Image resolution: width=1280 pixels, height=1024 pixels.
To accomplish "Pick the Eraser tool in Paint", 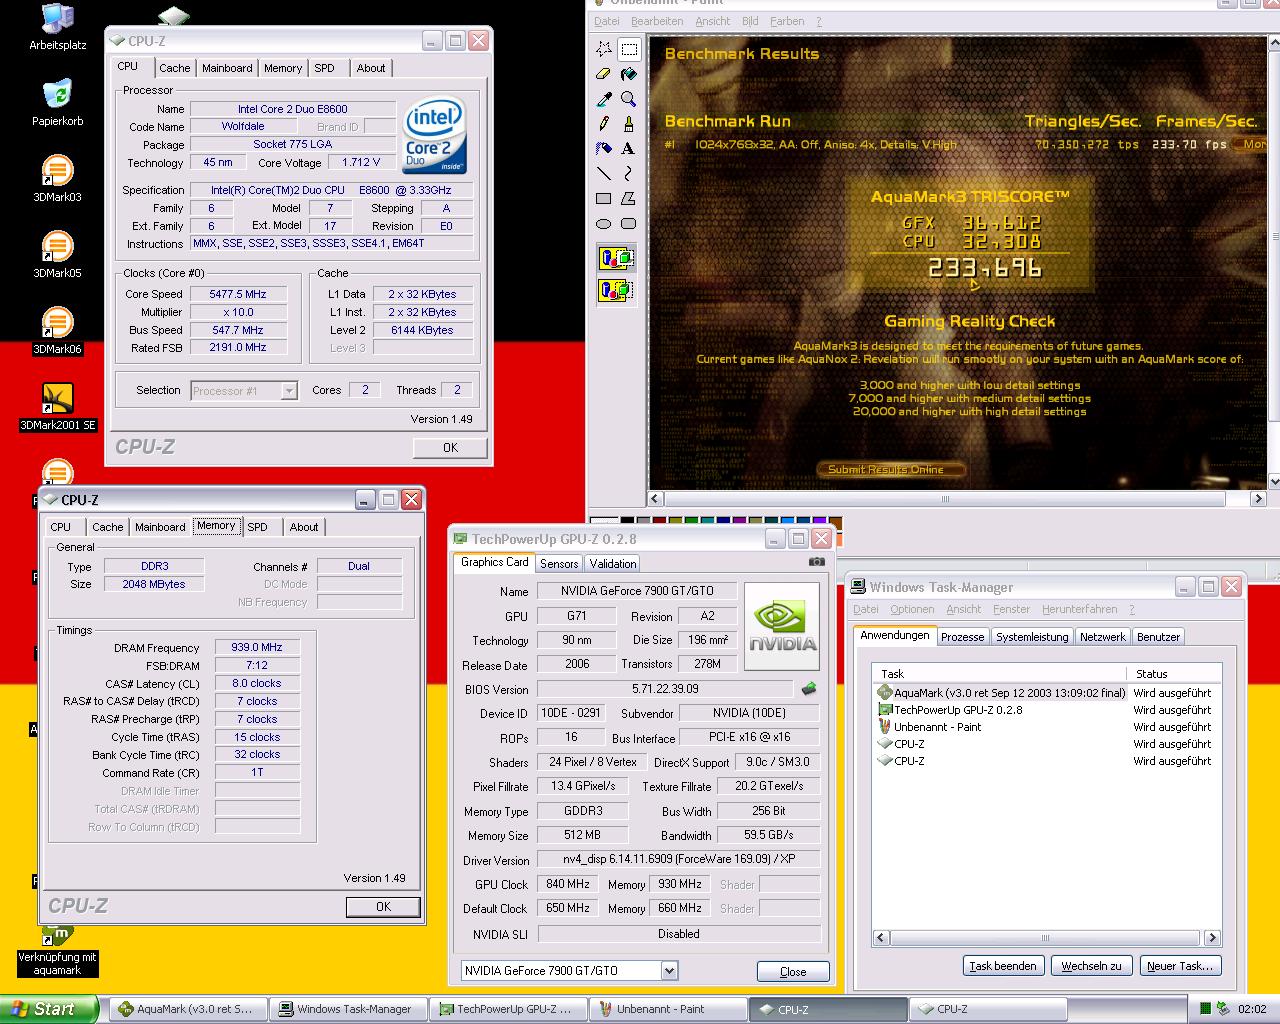I will (x=604, y=73).
